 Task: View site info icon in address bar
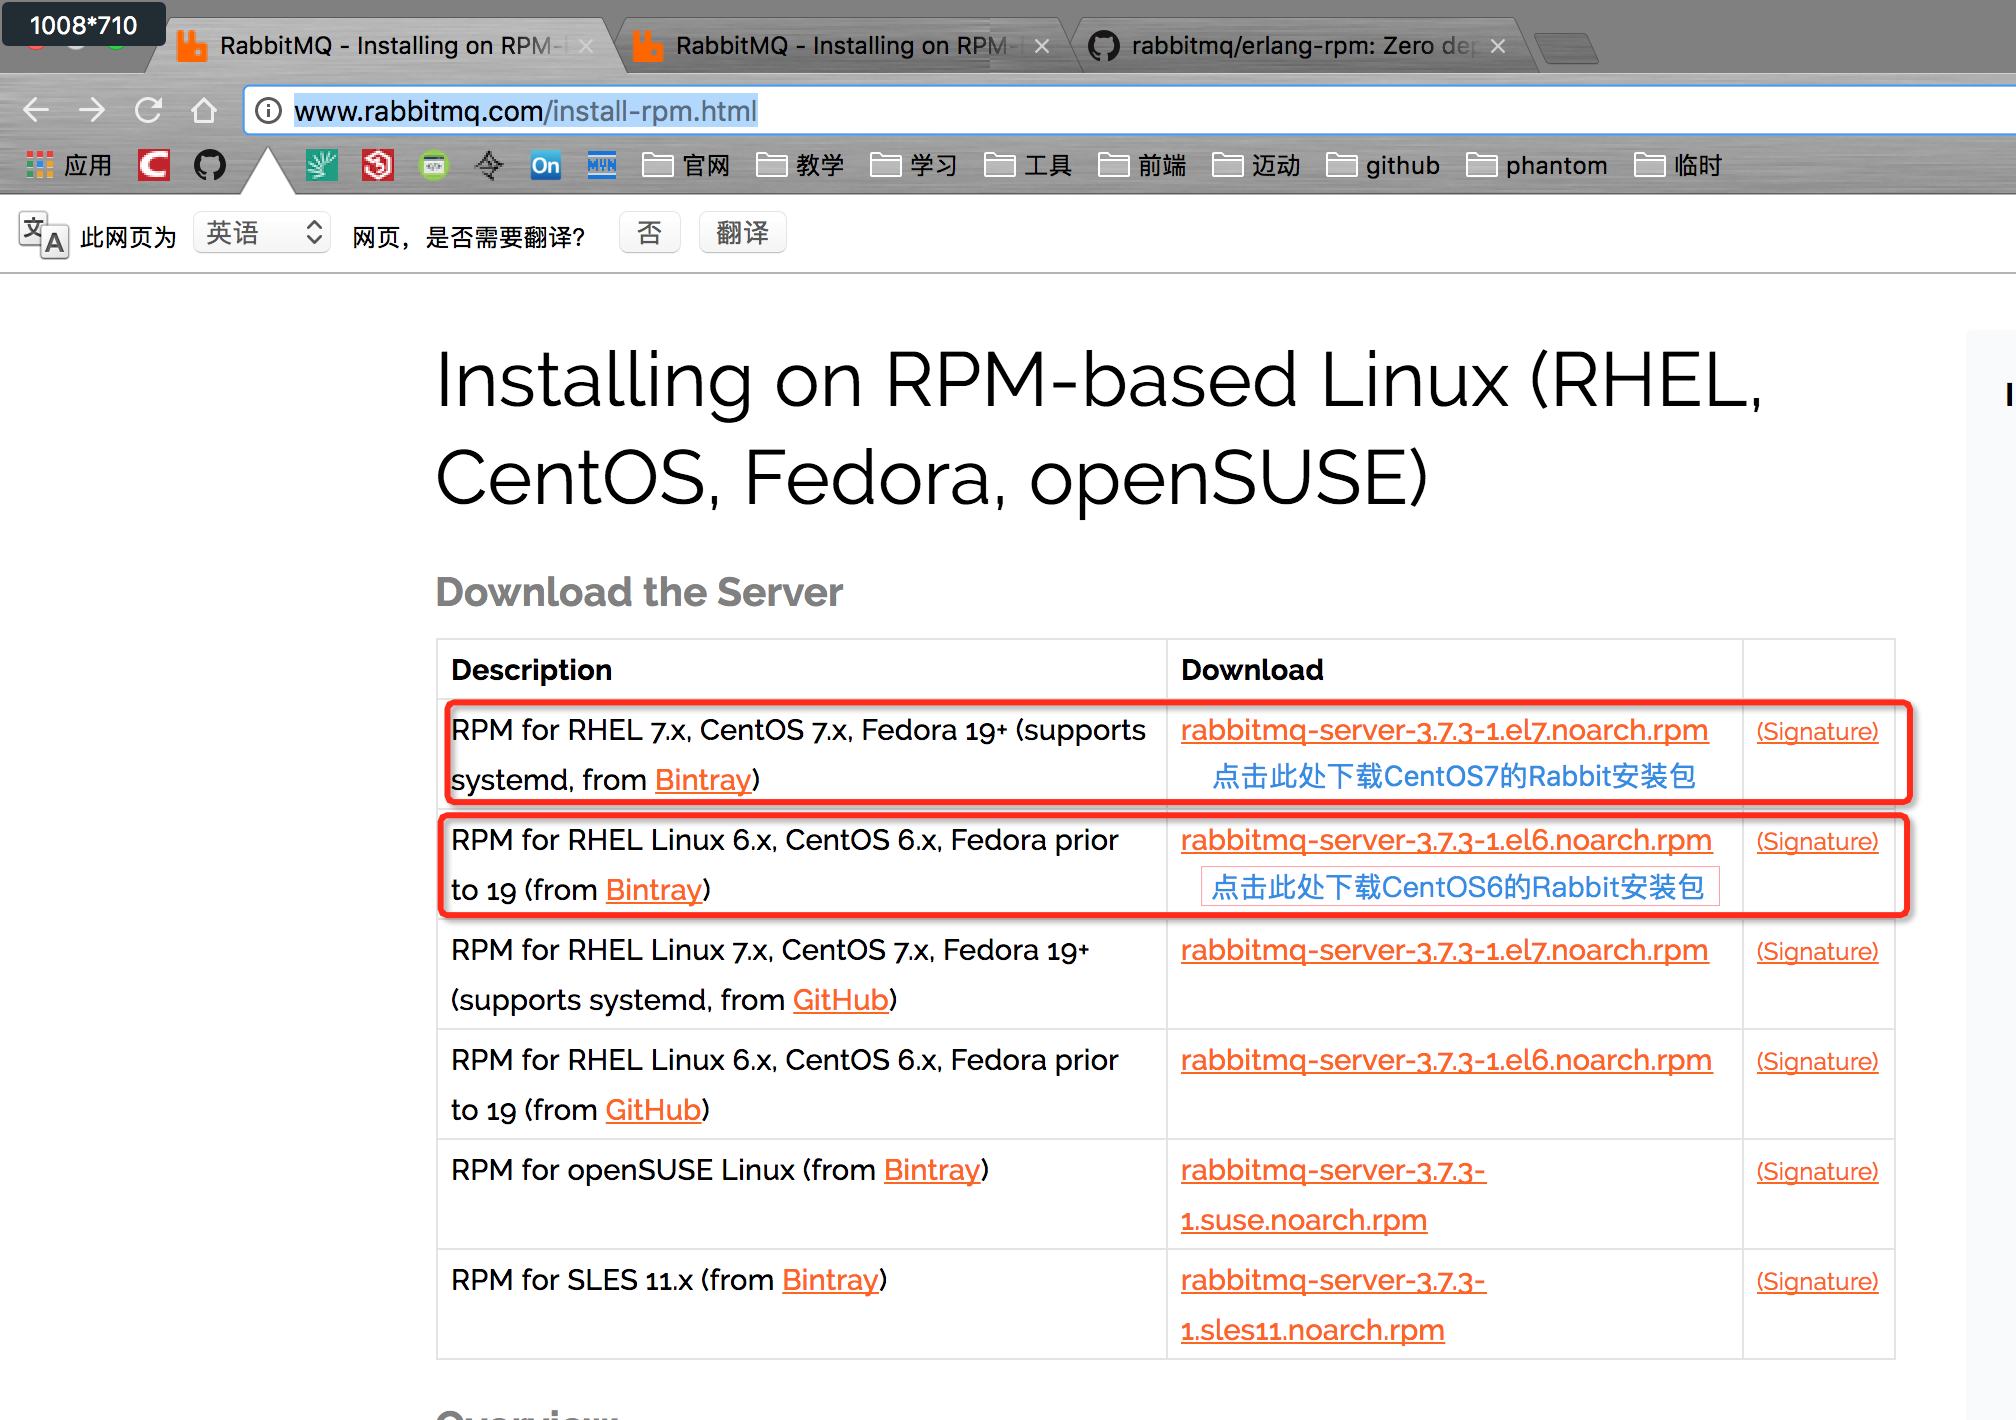click(x=268, y=110)
